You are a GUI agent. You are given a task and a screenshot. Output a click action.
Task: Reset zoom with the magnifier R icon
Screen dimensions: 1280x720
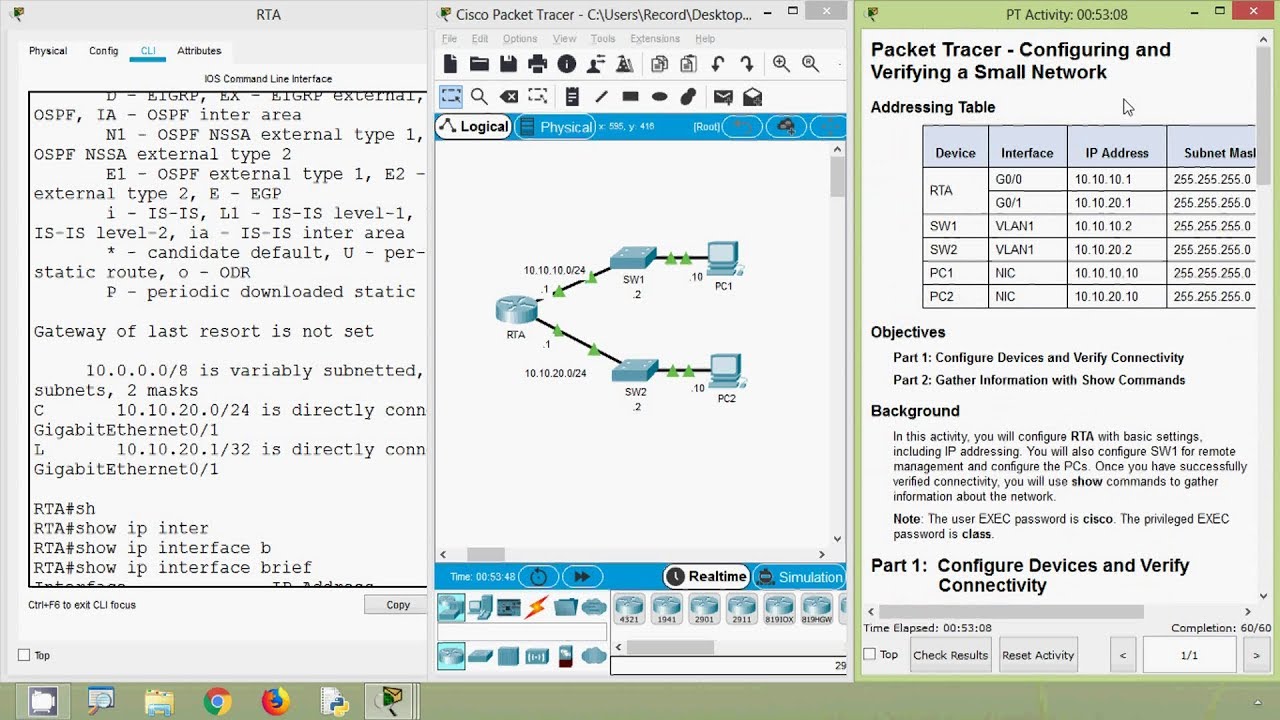(810, 64)
